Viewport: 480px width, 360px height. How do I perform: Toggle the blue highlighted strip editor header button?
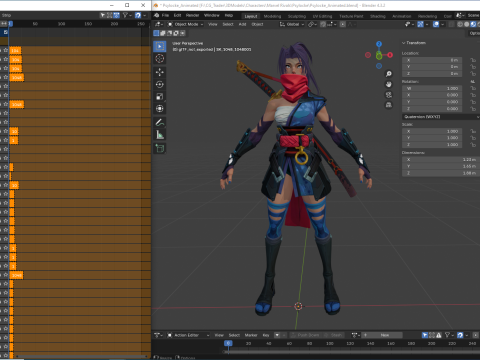click(x=116, y=15)
